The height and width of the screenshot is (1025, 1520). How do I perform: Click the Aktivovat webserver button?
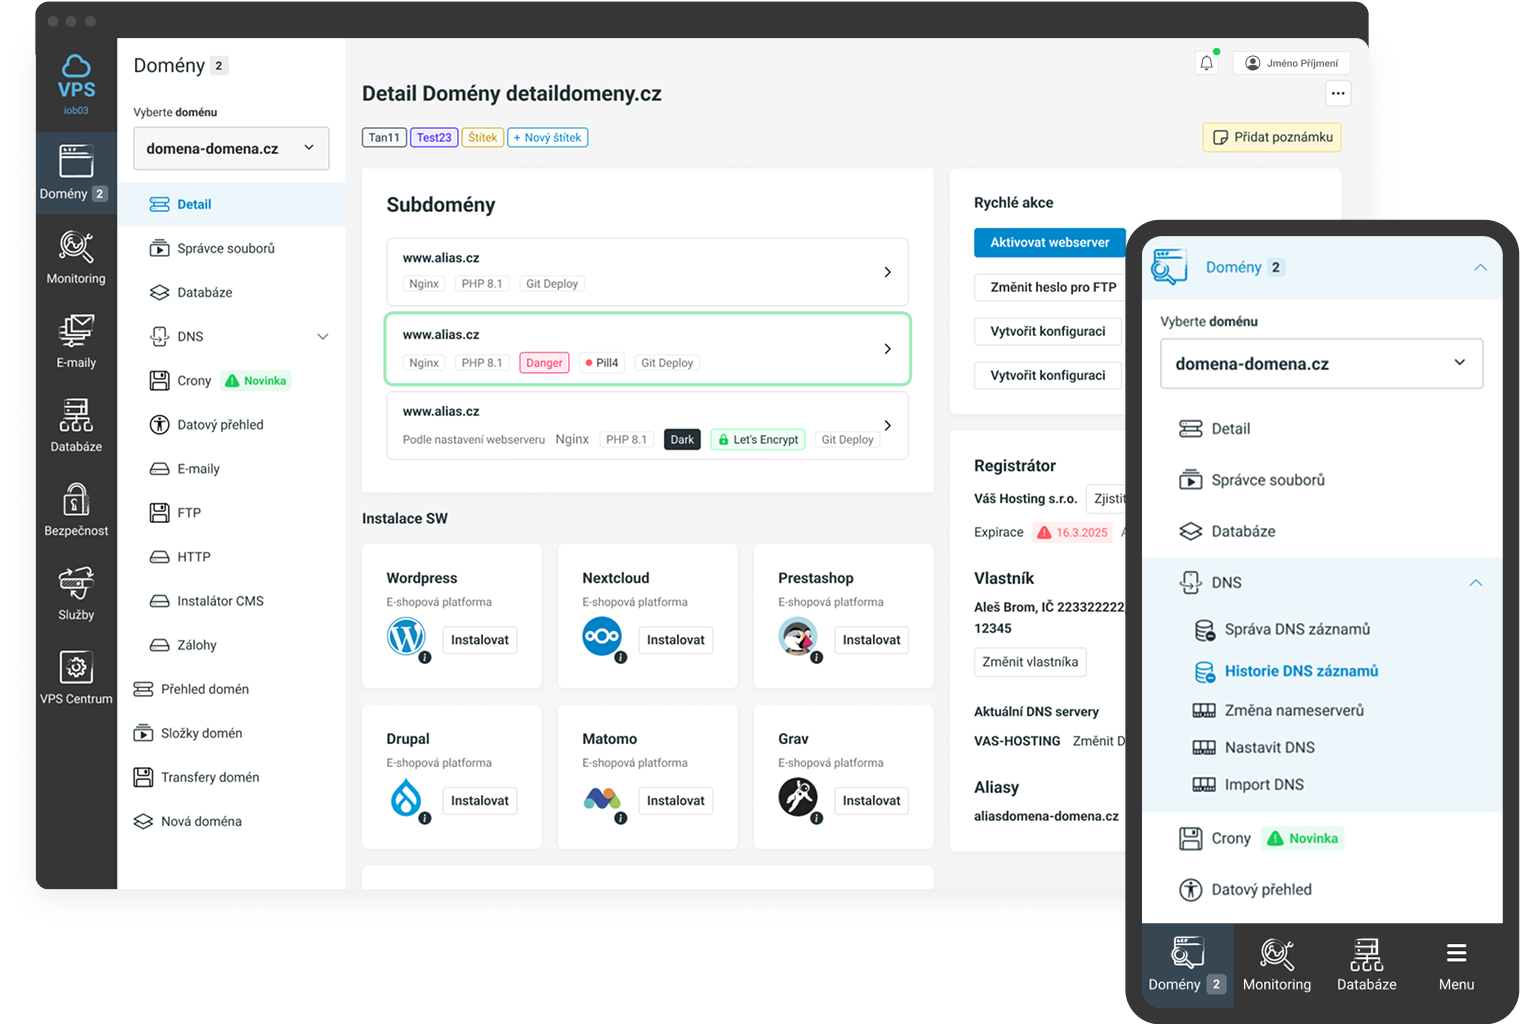tap(1049, 242)
